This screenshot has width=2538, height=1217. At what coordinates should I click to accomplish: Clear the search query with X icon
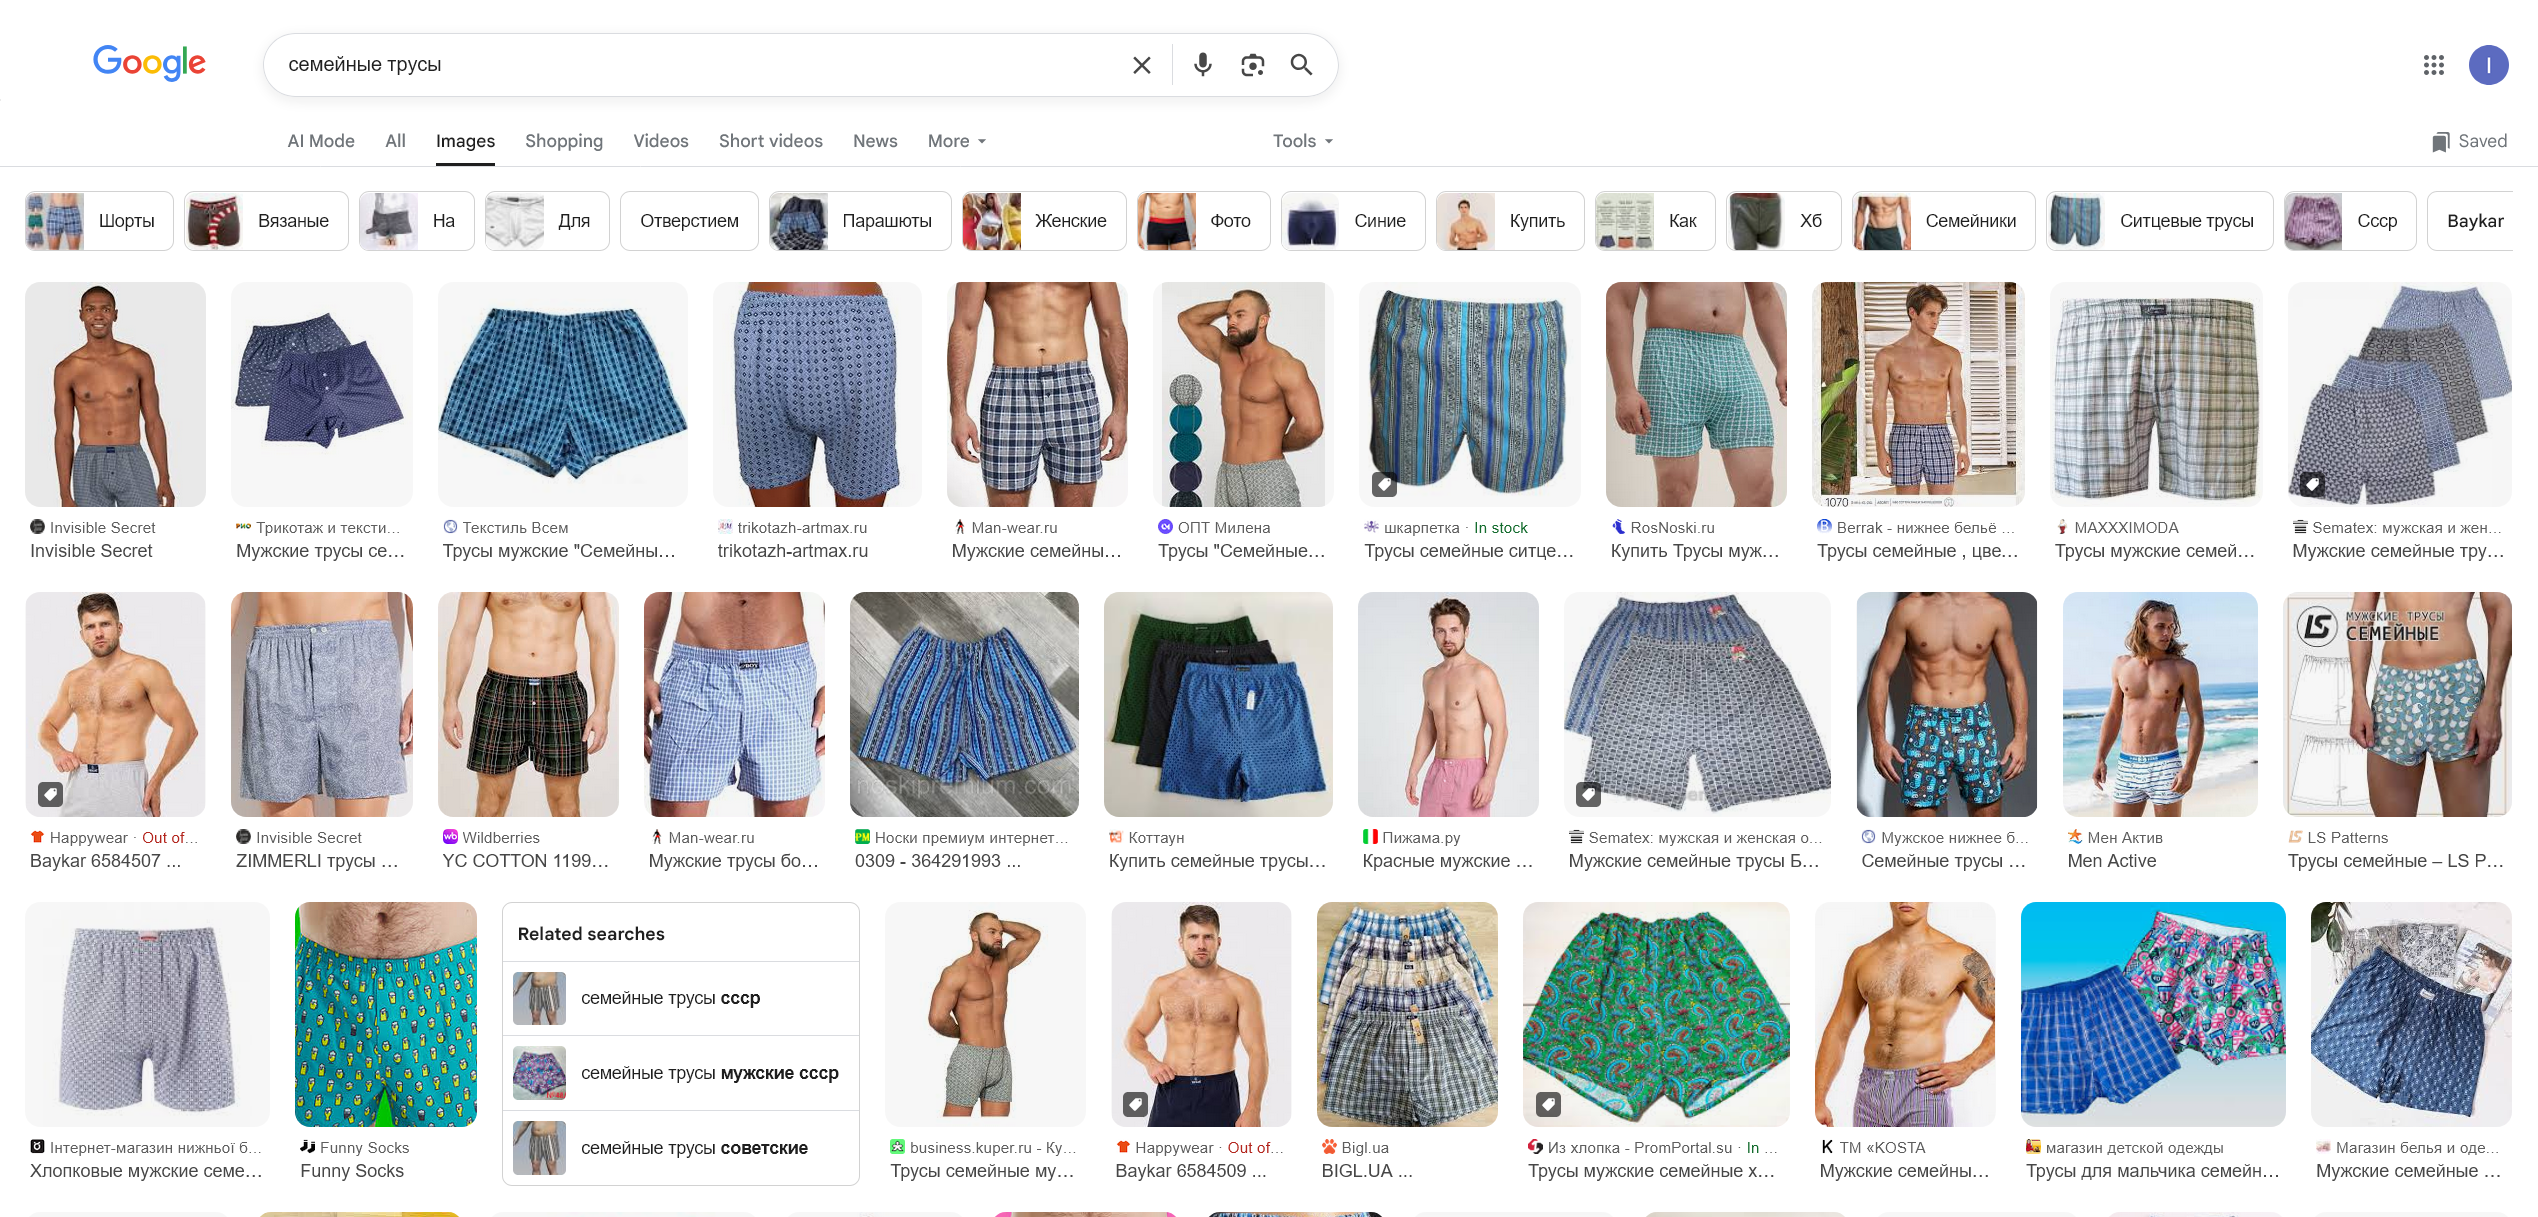coord(1141,65)
